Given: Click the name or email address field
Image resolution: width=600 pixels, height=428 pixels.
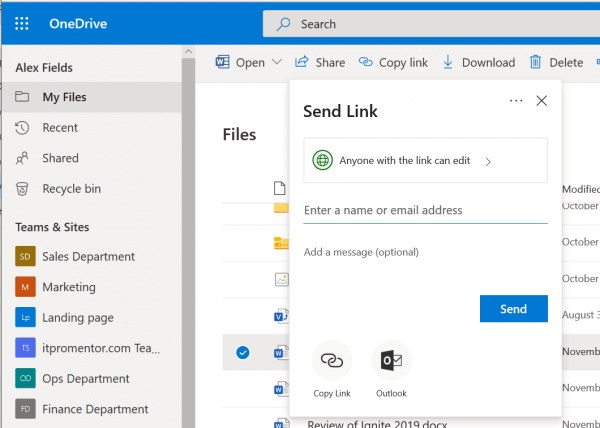Looking at the screenshot, I should click(x=426, y=210).
